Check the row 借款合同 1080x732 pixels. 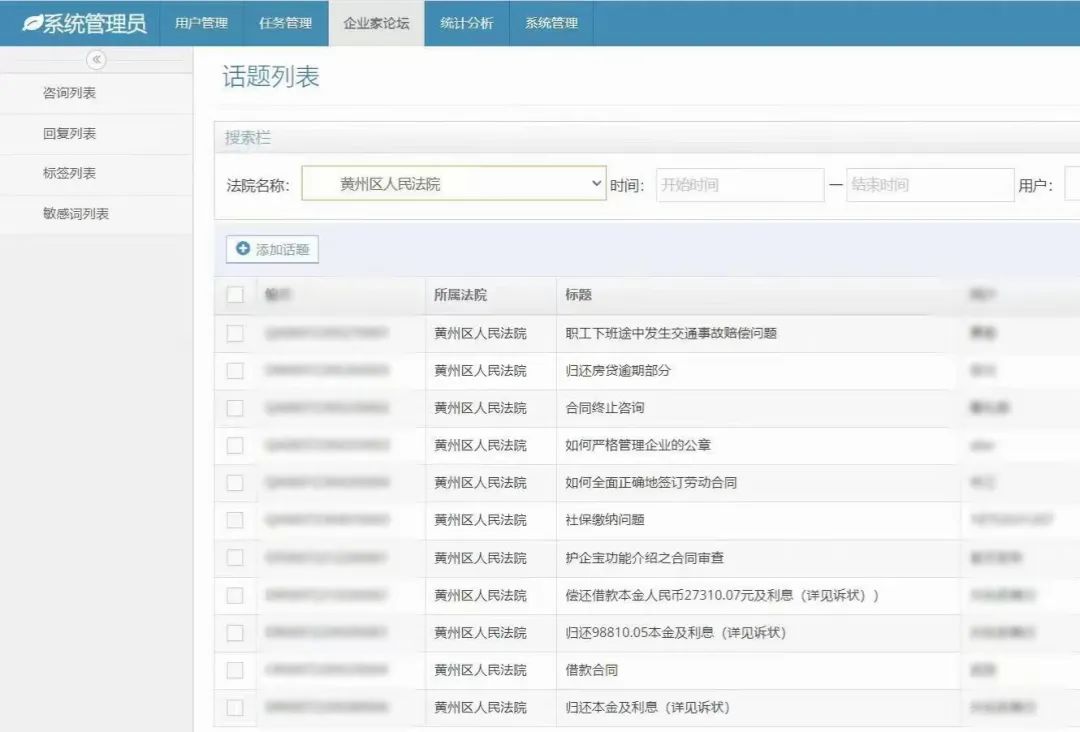(235, 670)
